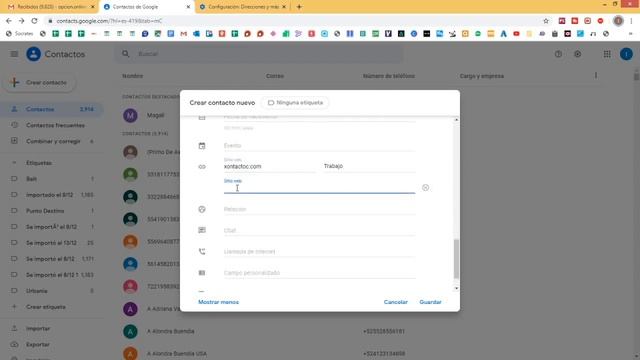Open the Trabajo label field for website

coord(369,166)
